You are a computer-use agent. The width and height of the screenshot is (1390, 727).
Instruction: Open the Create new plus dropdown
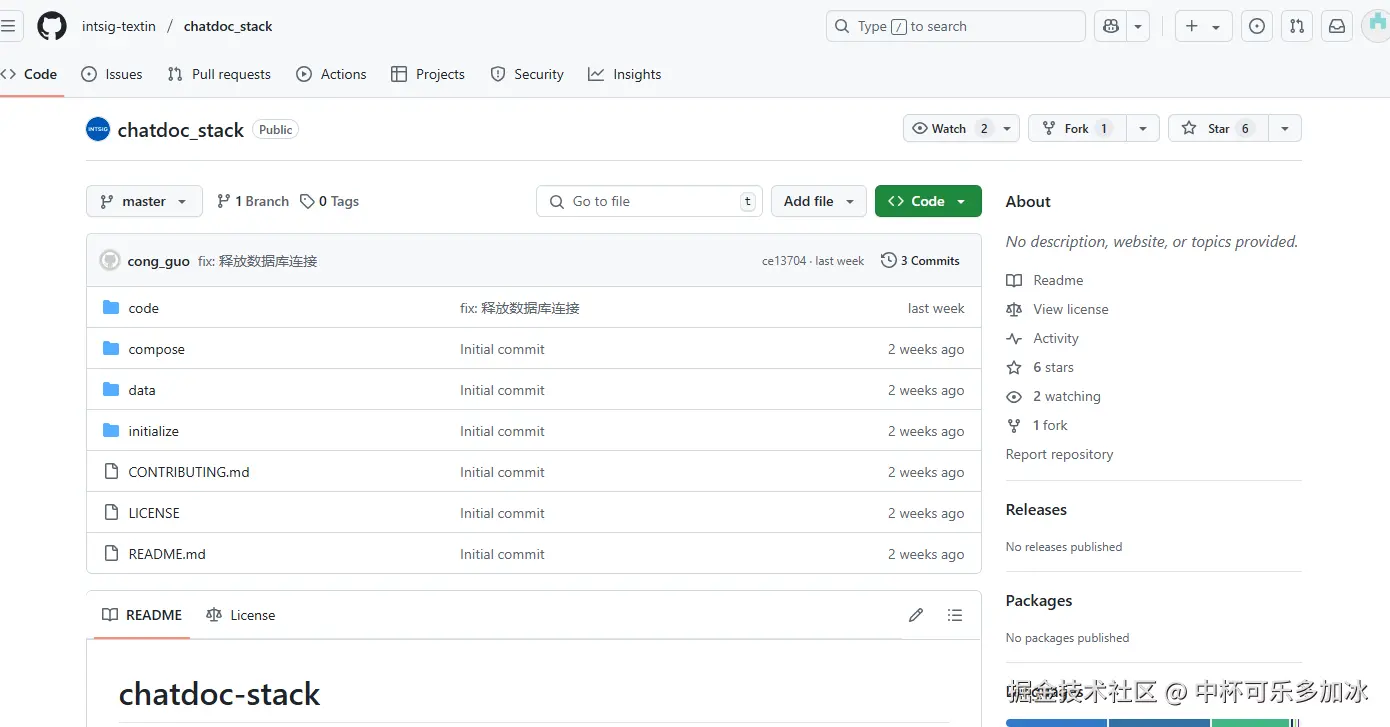click(1203, 27)
